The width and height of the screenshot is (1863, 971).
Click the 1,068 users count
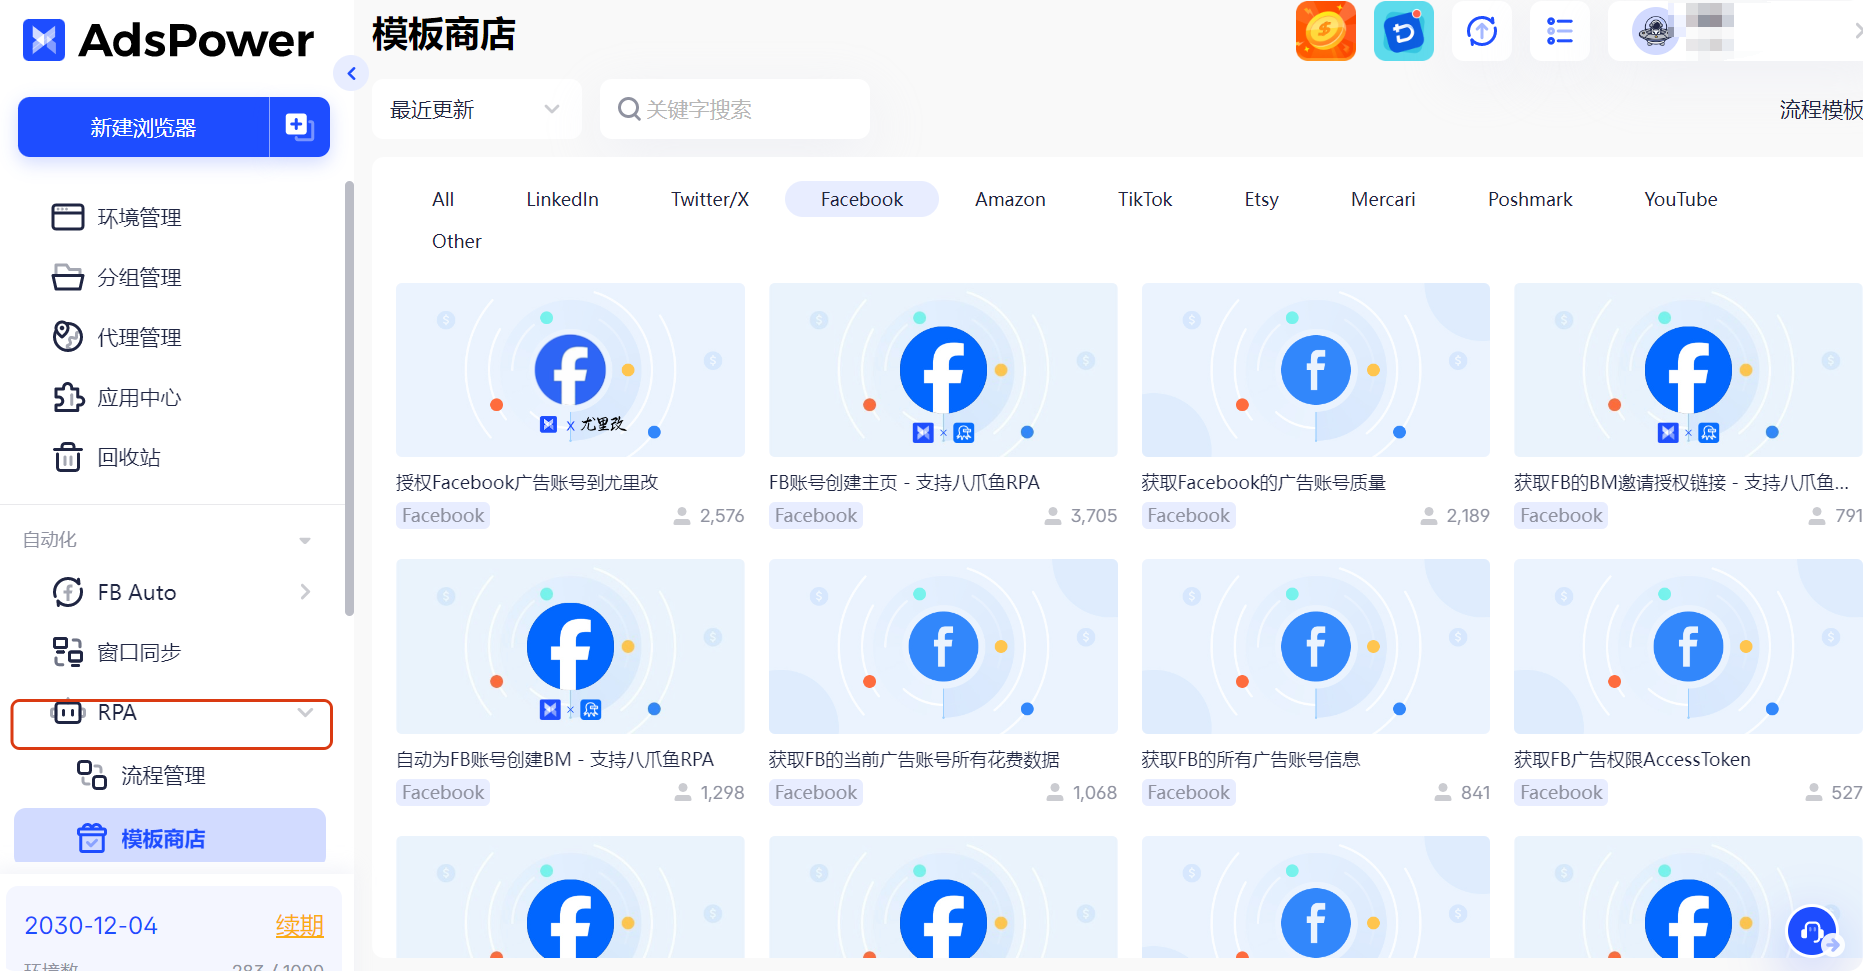coord(1095,792)
